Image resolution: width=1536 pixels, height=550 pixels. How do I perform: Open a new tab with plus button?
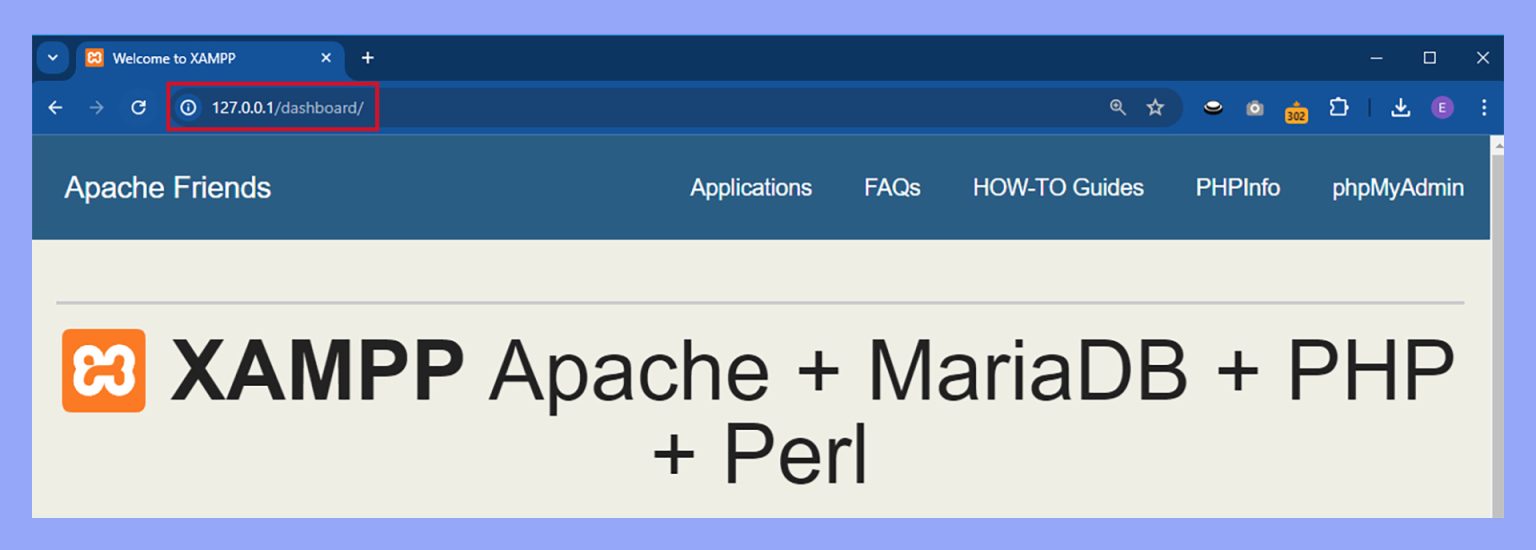point(367,58)
